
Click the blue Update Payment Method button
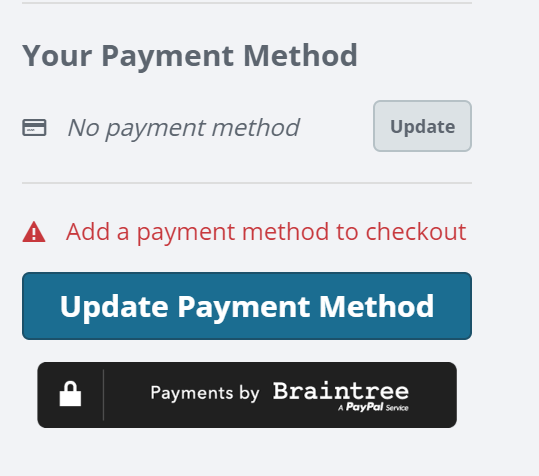(x=247, y=306)
